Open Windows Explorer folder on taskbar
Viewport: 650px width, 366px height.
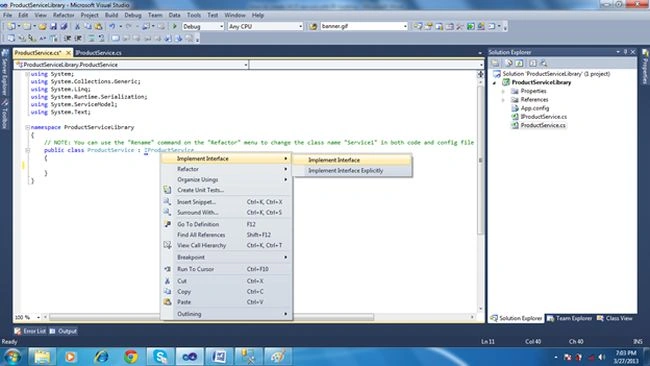coord(42,356)
